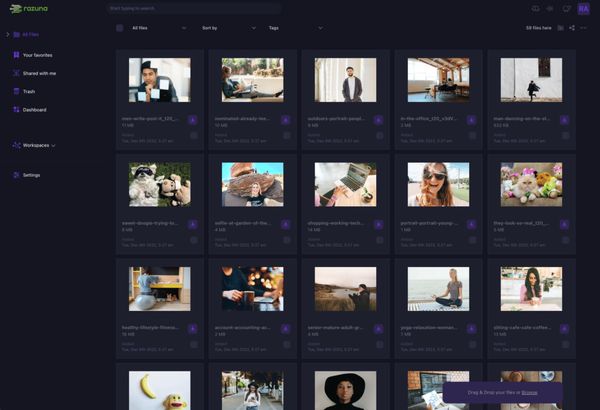
Task: Open the Sort by dropdown
Action: 228,28
